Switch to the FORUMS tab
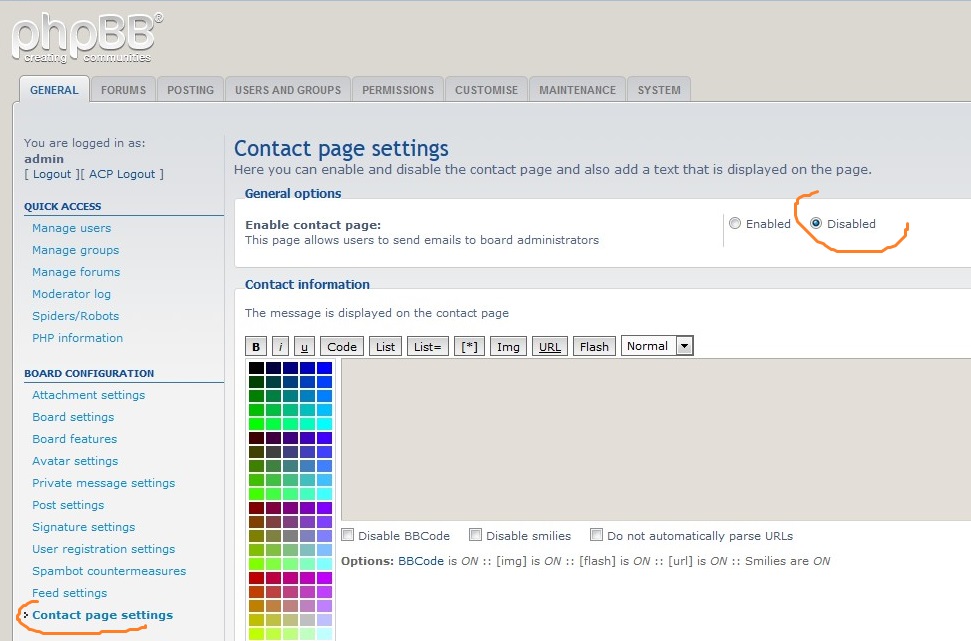Viewport: 971px width, 641px height. [123, 90]
